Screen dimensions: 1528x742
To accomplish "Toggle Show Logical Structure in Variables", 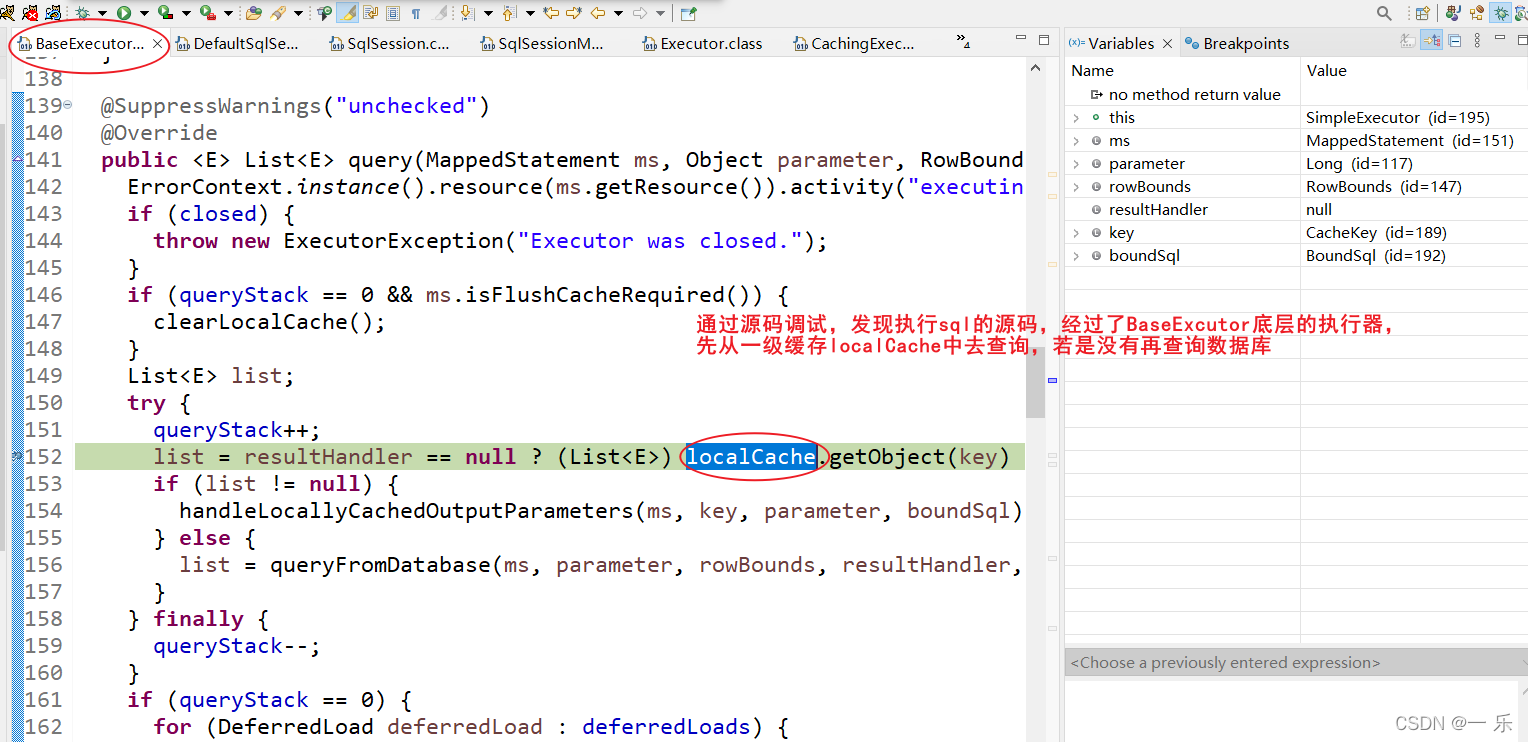I will [x=1431, y=40].
